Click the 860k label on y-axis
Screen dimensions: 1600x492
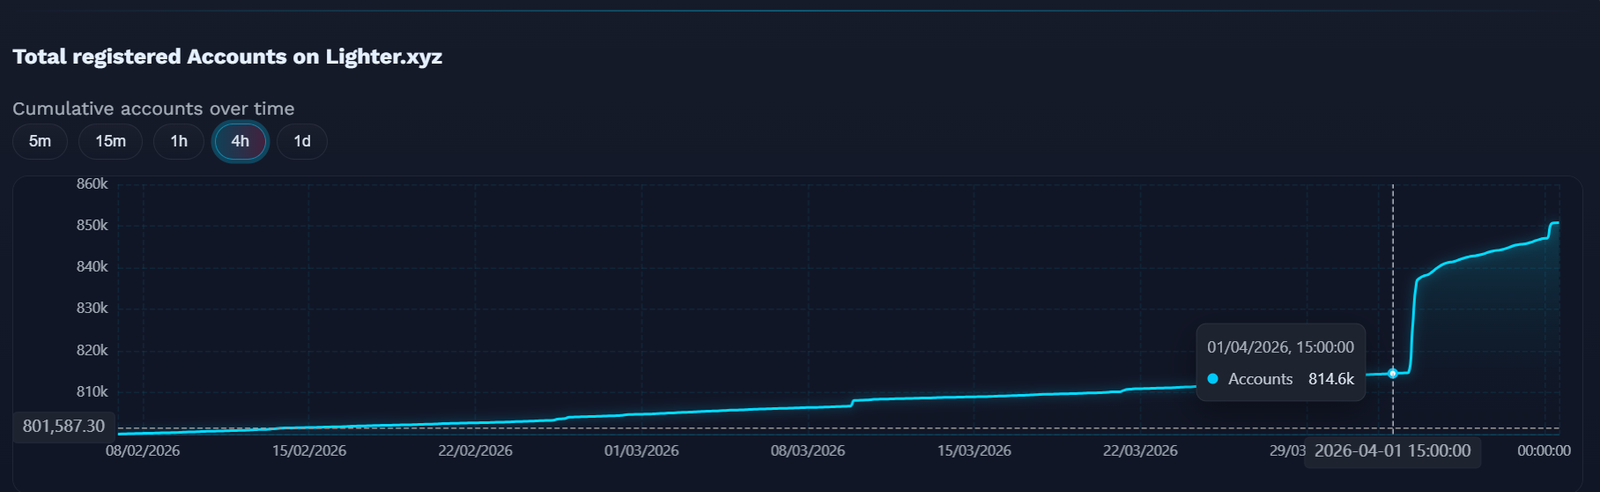coord(92,184)
